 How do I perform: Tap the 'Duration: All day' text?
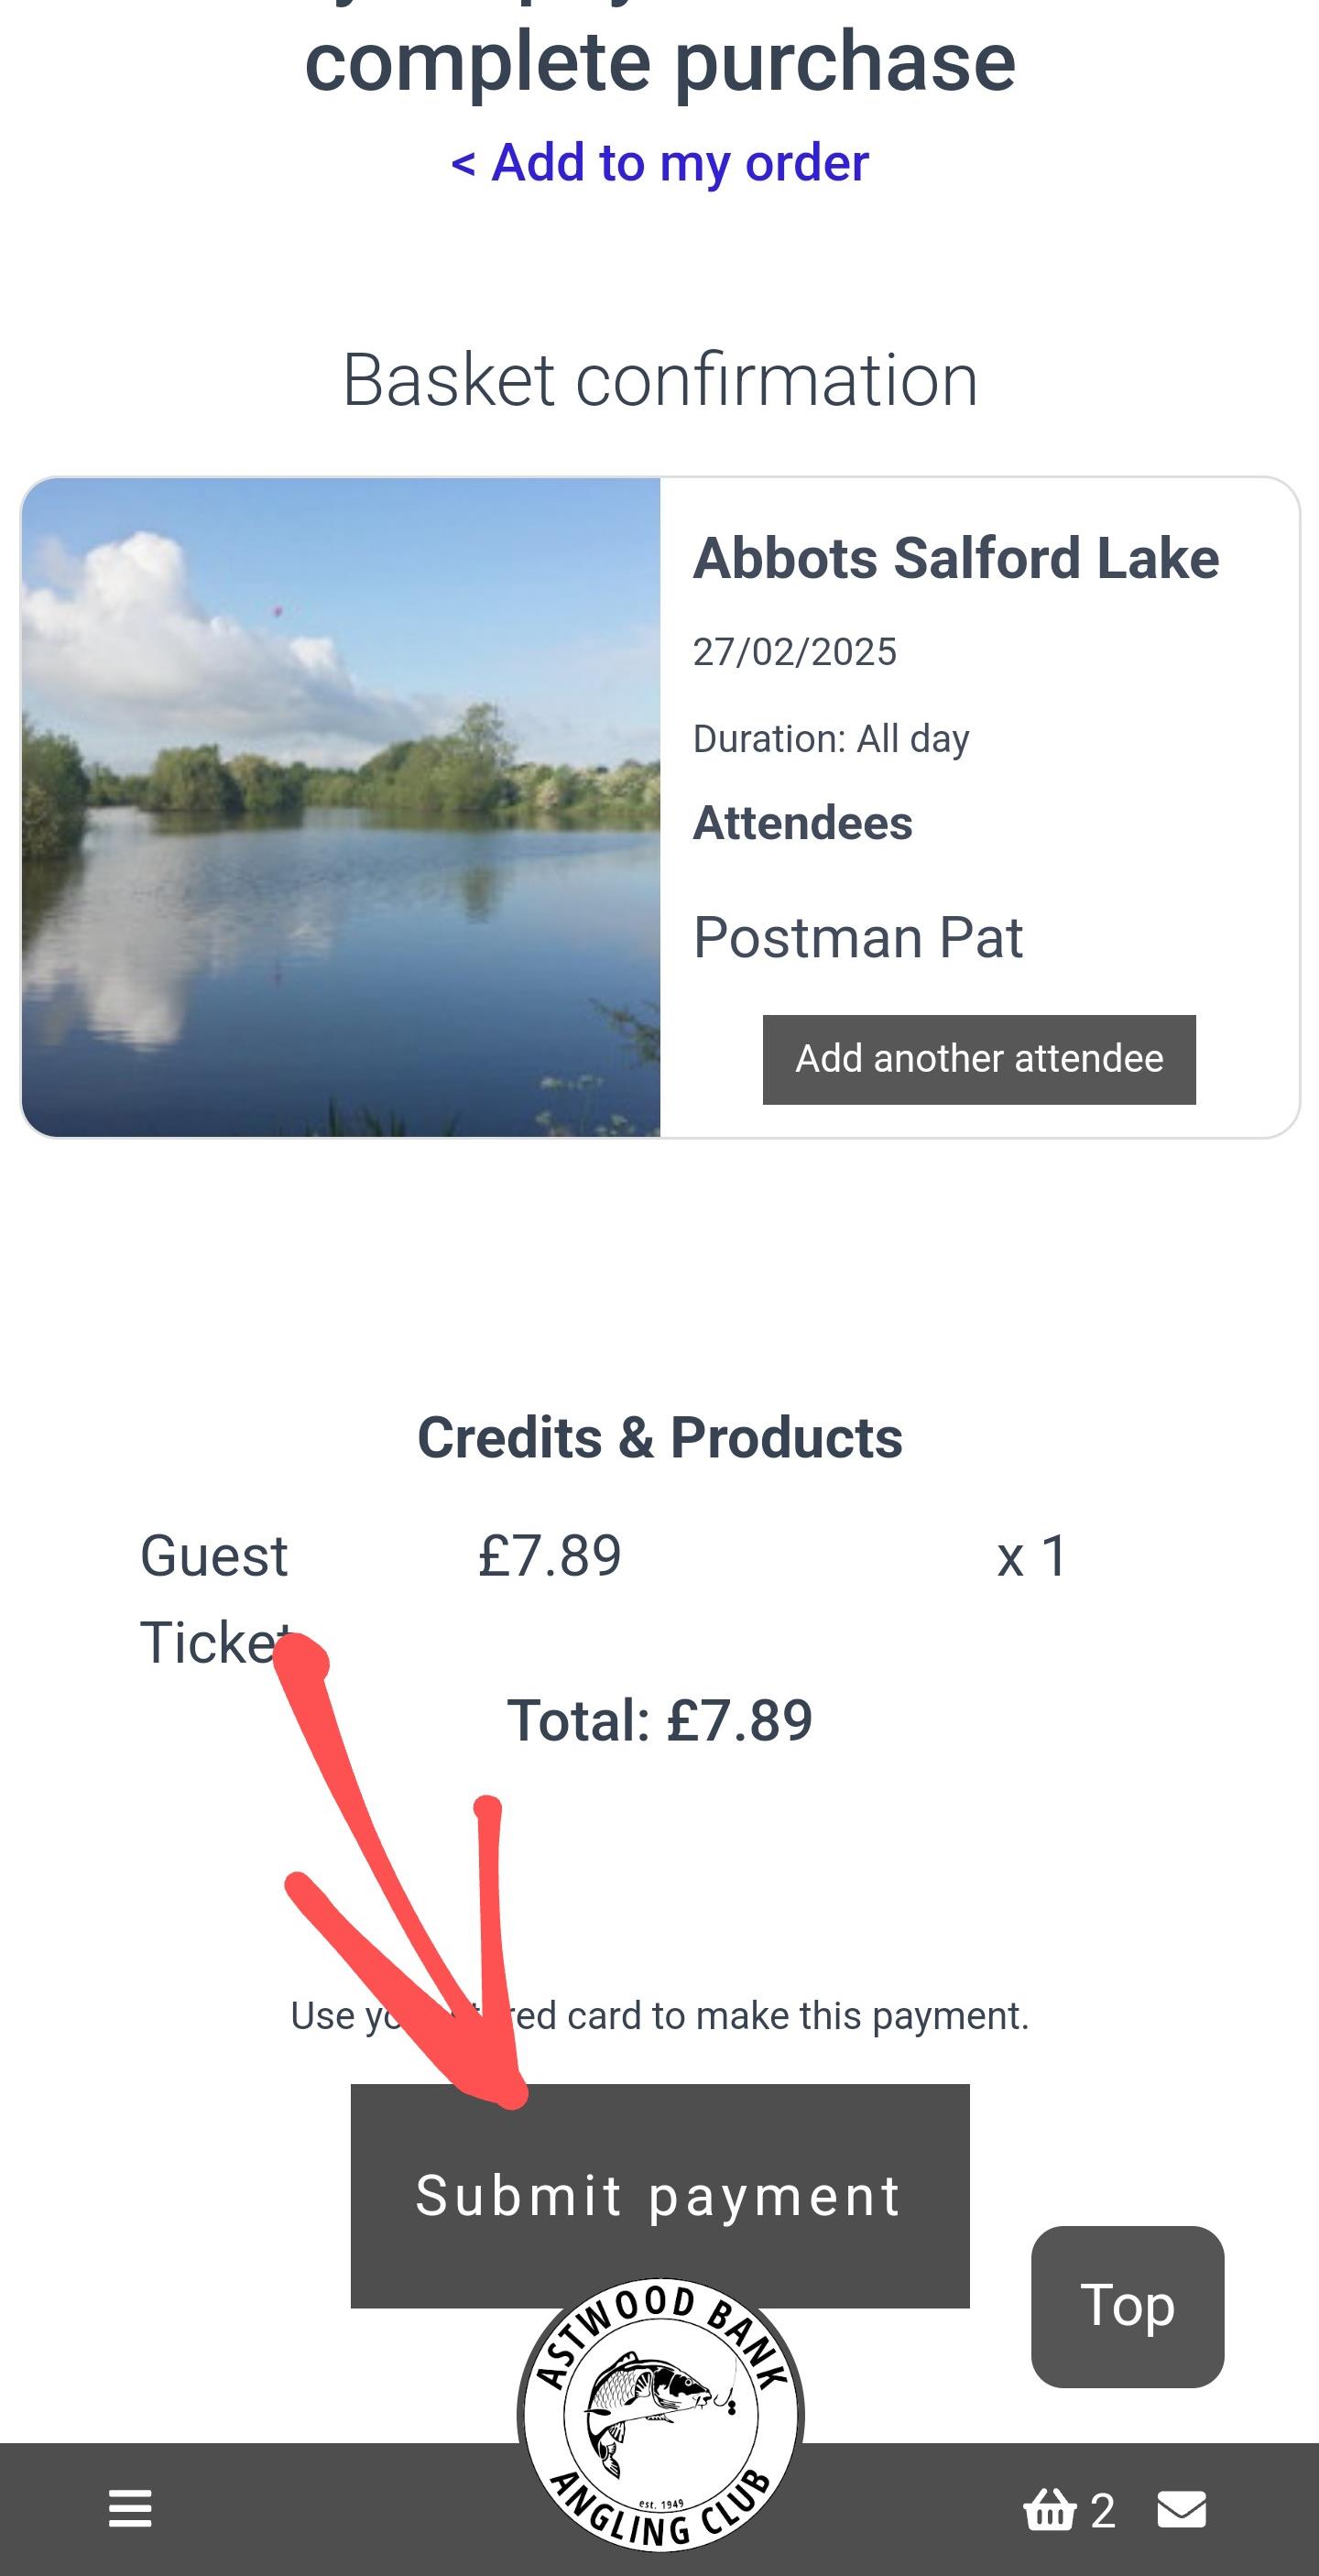pos(831,739)
